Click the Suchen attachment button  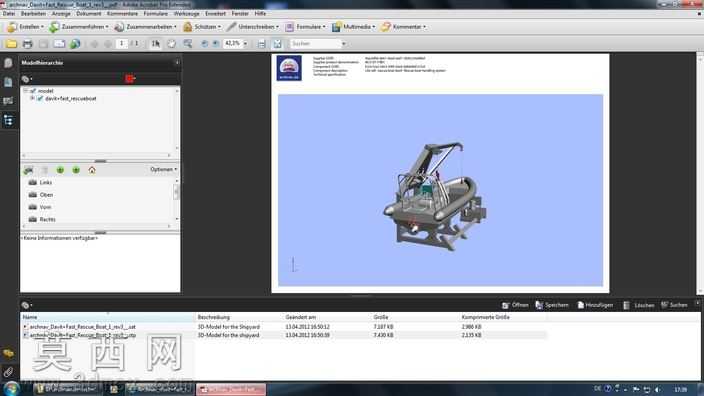pyautogui.click(x=674, y=305)
